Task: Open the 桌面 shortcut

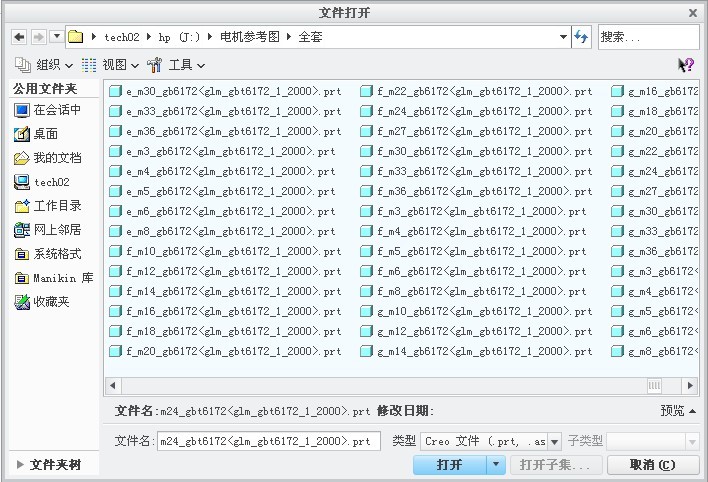Action: tap(36, 134)
